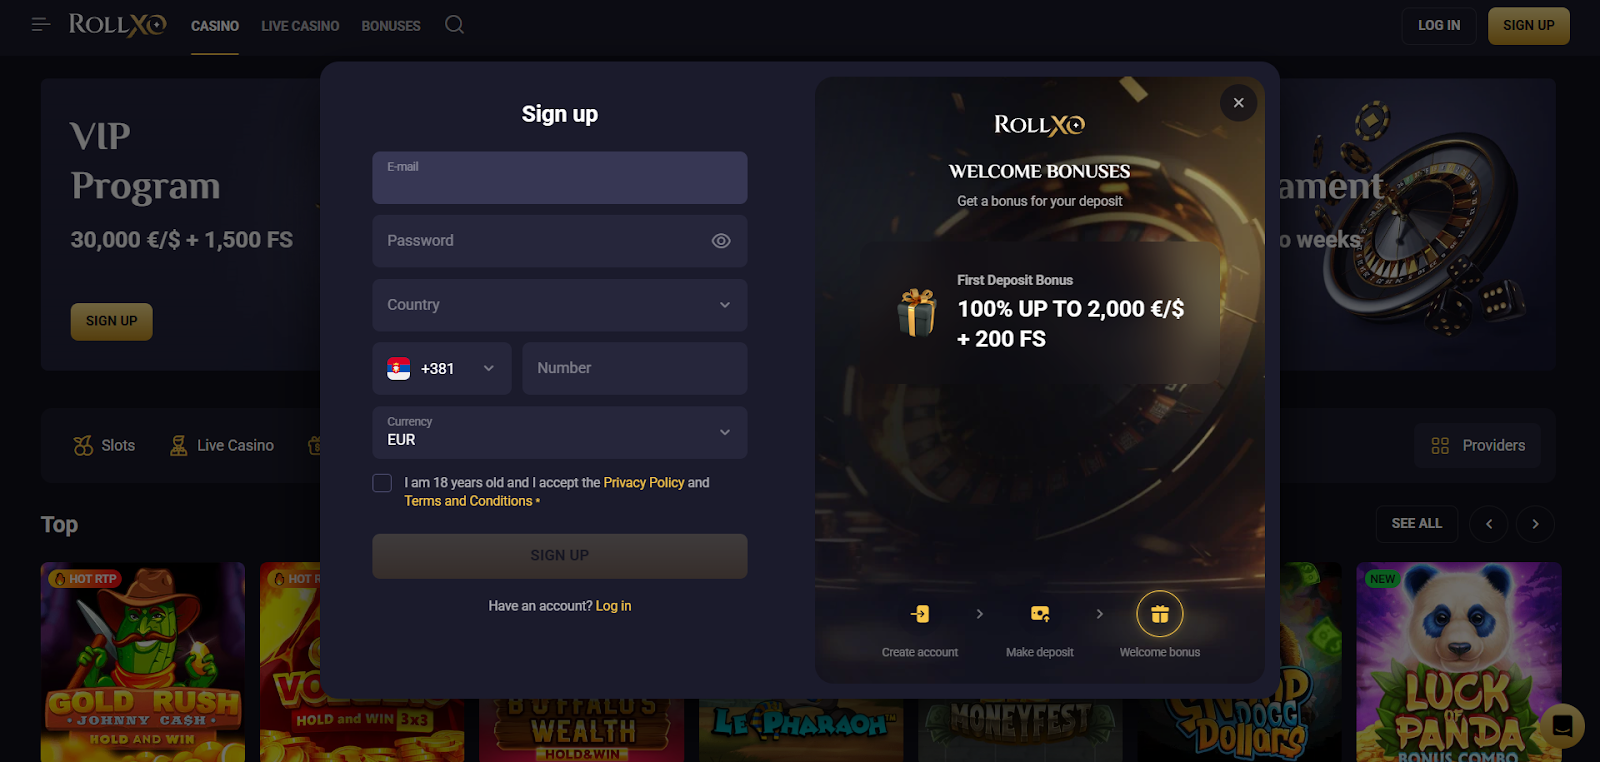
Task: Select the Make deposit step icon
Action: [x=1040, y=614]
